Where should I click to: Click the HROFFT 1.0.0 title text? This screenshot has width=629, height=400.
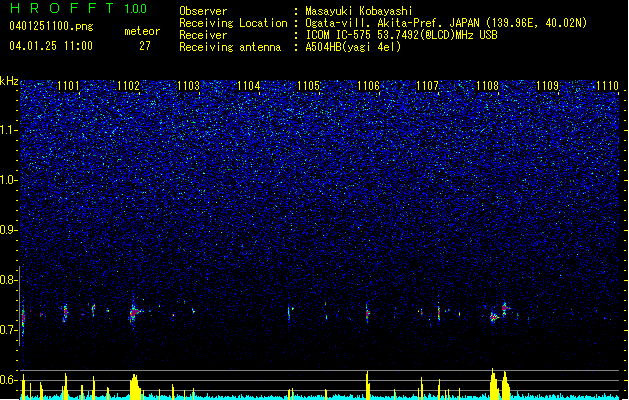coord(78,8)
